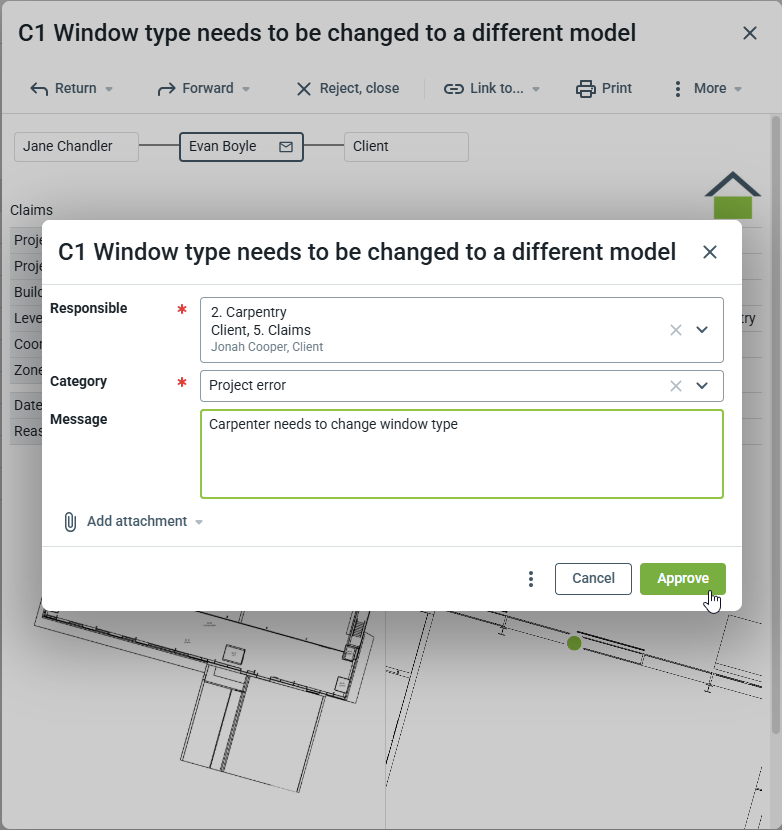Clear the Responsible field selection
Screen dimensions: 782x830
pos(676,330)
